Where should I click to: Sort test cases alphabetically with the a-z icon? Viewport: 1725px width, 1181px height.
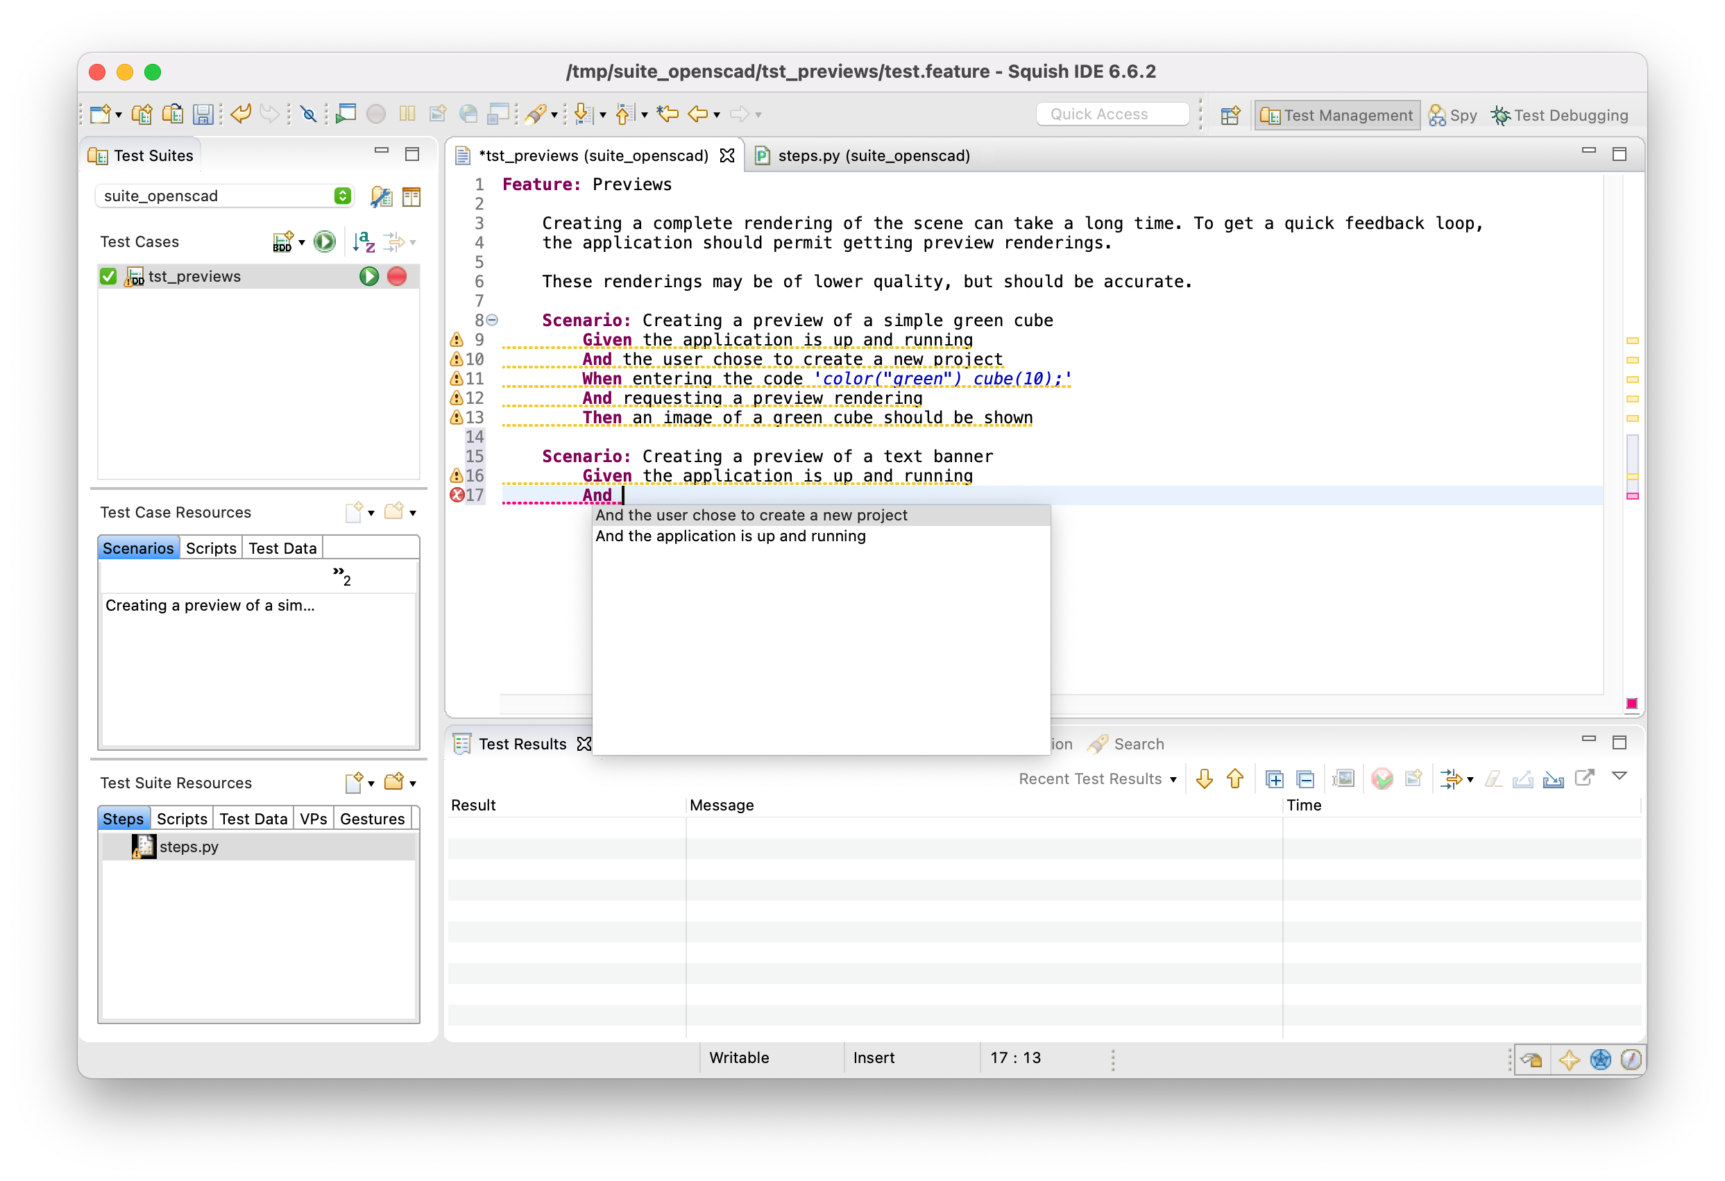point(363,242)
